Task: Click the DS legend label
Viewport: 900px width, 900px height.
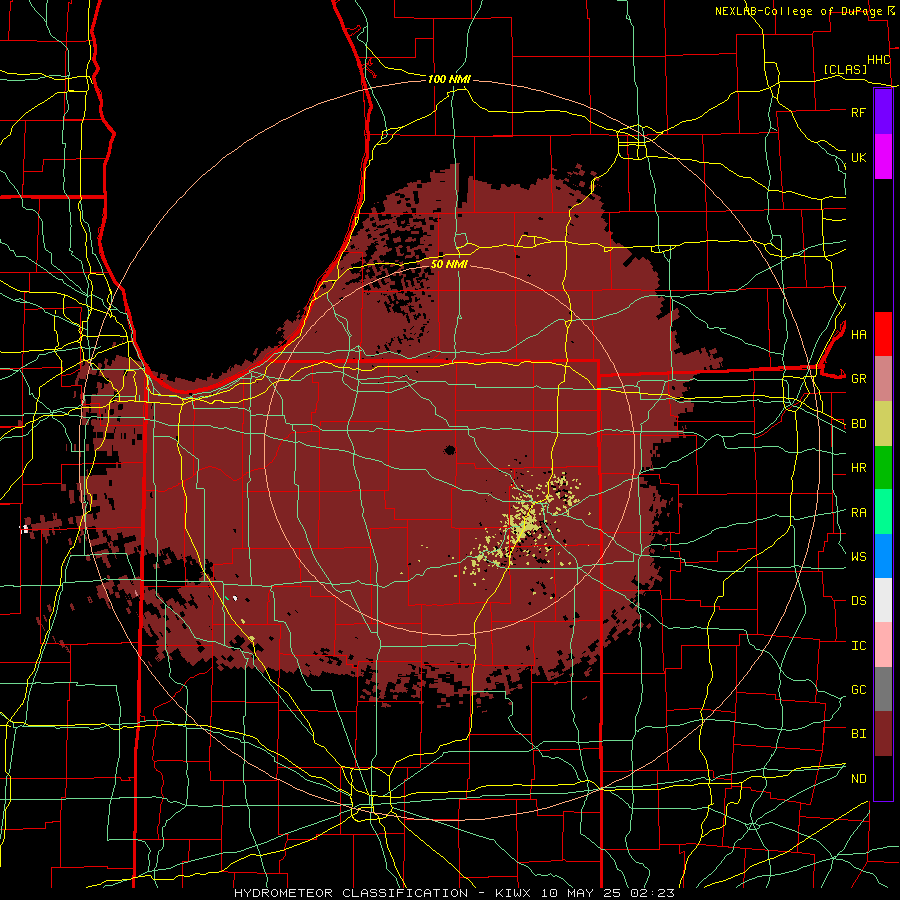Action: (x=858, y=601)
